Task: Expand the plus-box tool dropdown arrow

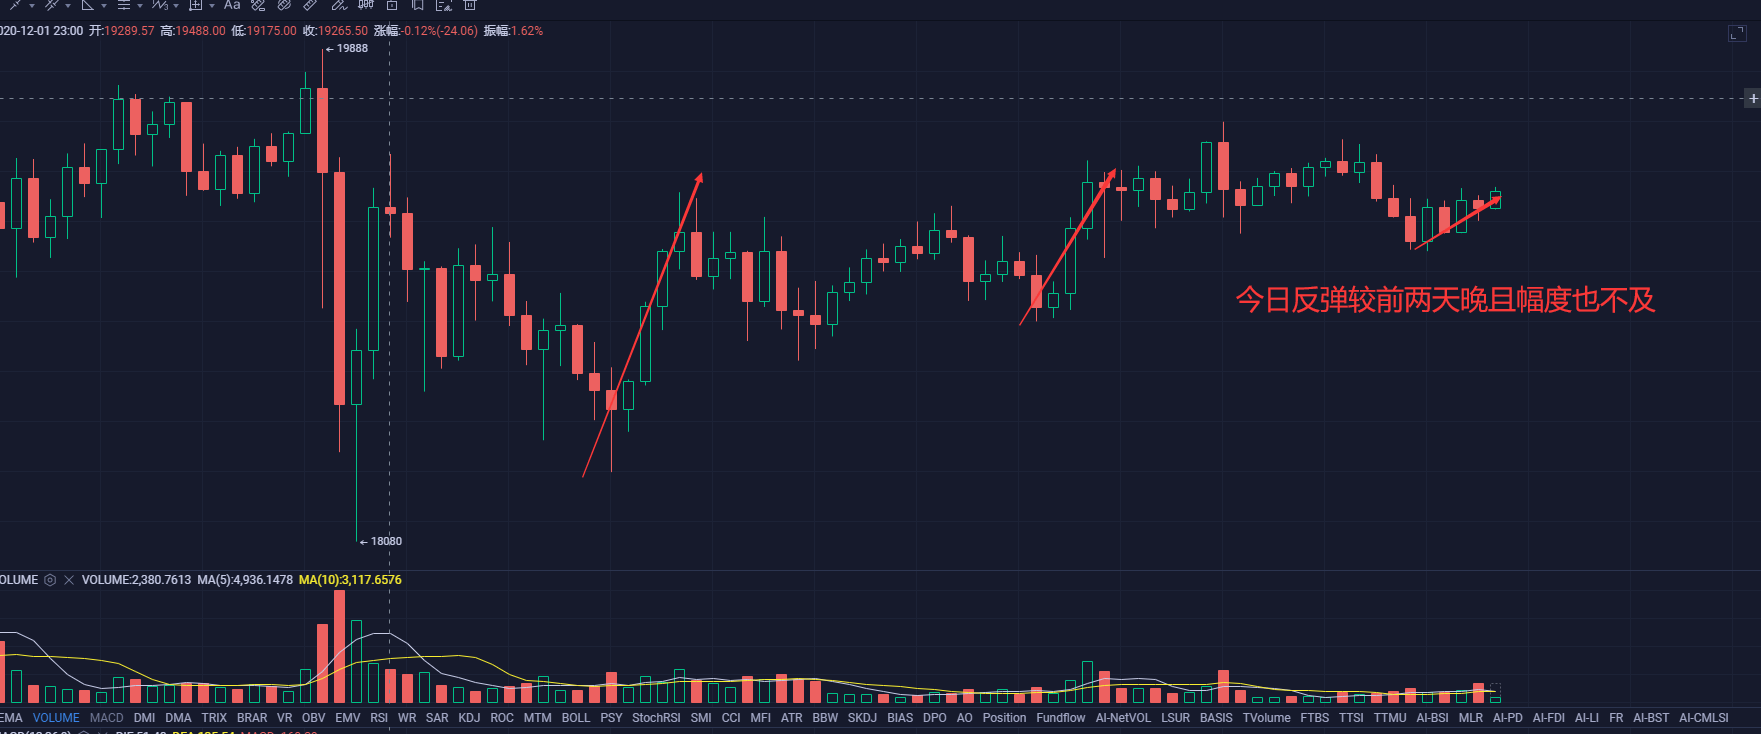Action: pyautogui.click(x=212, y=6)
